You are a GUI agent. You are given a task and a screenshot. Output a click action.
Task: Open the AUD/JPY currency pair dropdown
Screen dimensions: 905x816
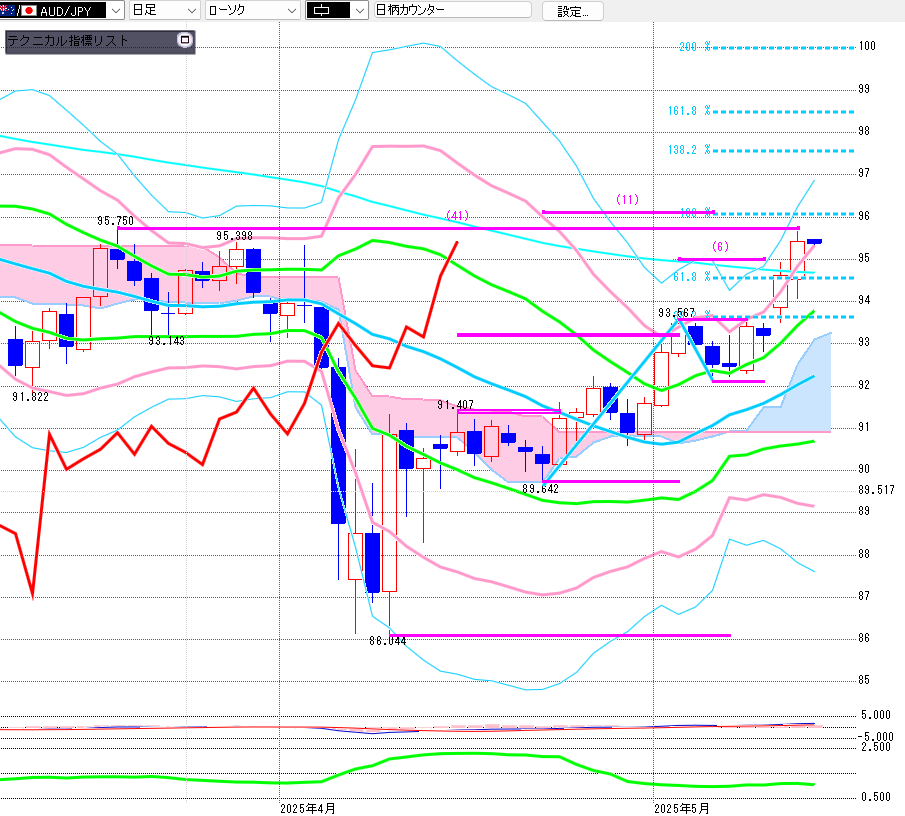coord(116,10)
